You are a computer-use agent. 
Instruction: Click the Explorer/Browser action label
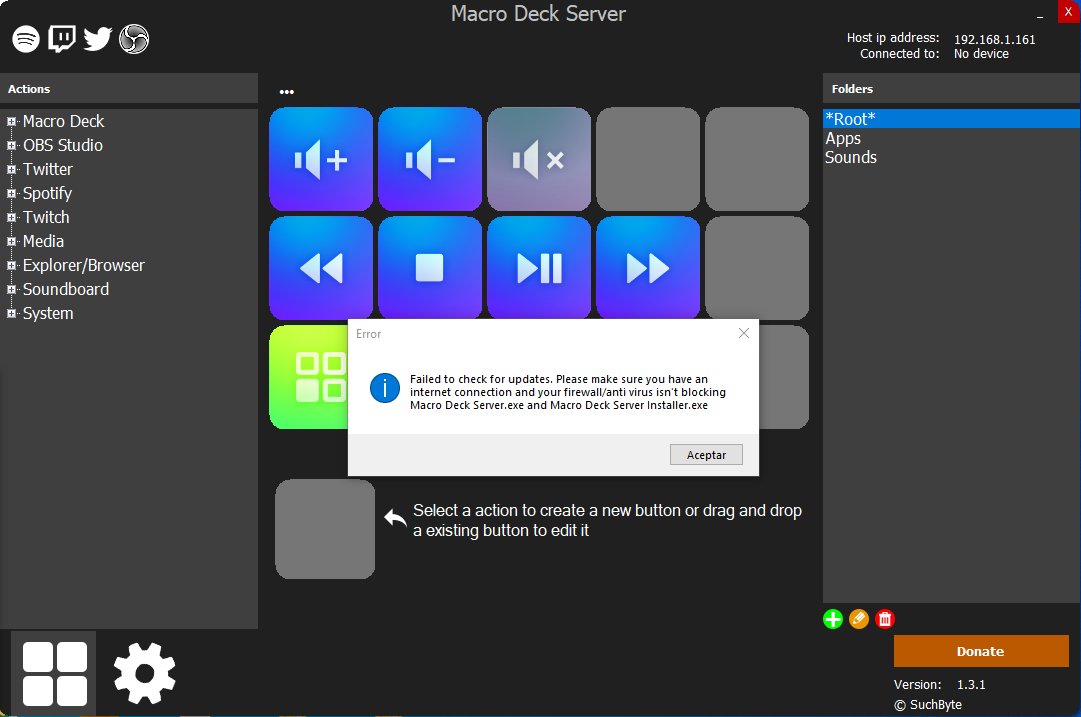point(83,265)
